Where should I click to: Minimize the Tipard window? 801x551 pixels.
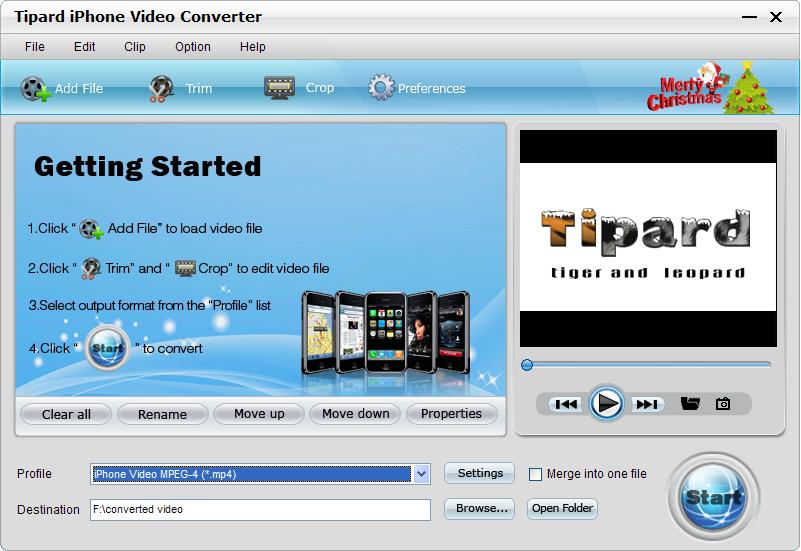[749, 17]
